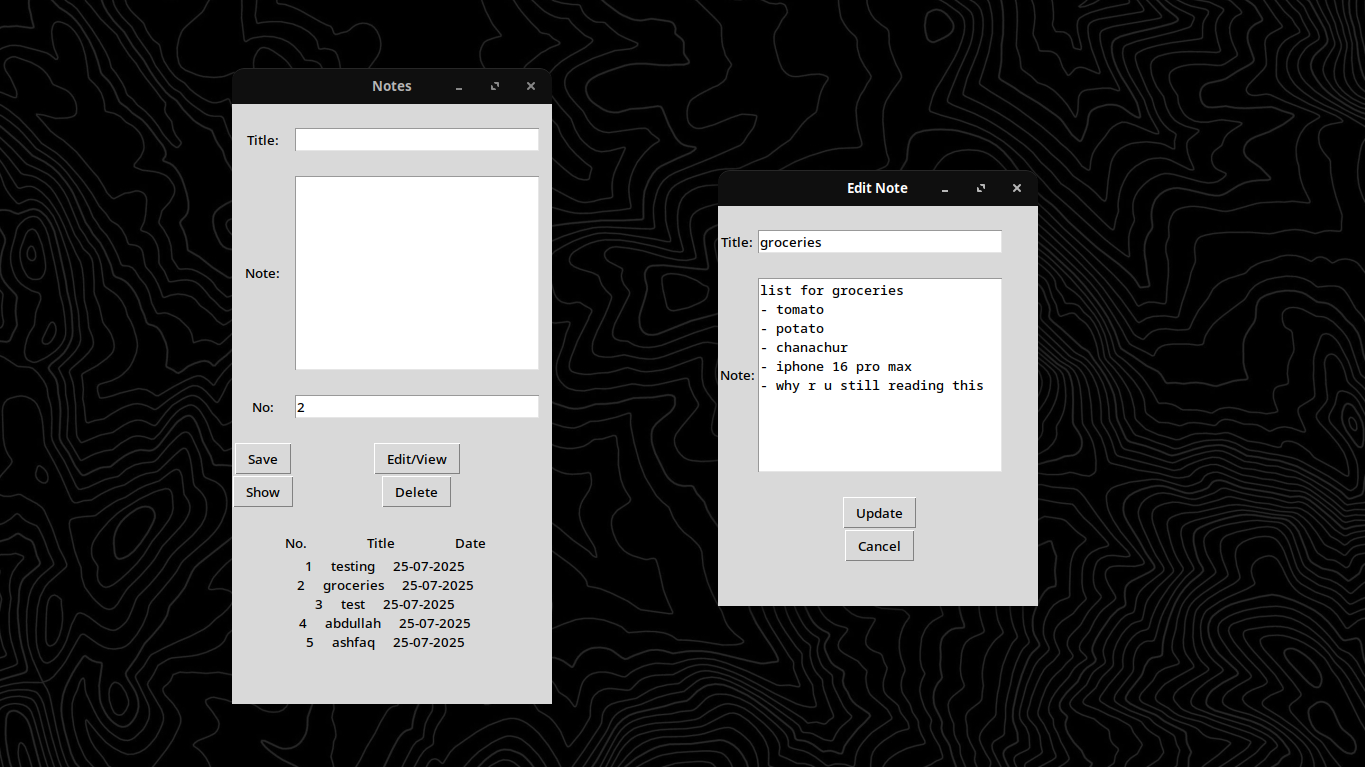Minimize the Edit Note window
The image size is (1365, 767).
tap(945, 188)
